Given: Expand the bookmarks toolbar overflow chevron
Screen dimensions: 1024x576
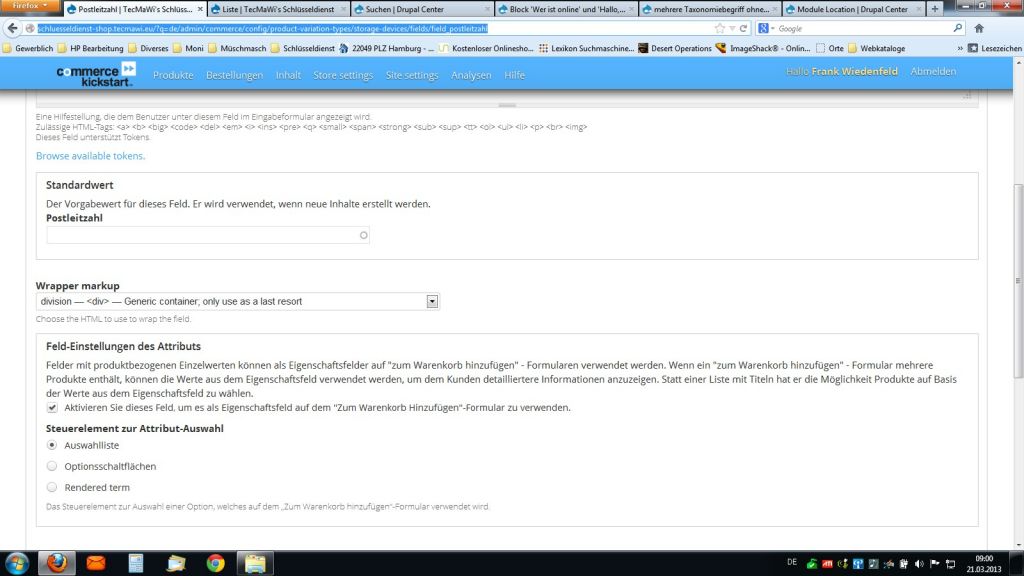Looking at the screenshot, I should [961, 48].
